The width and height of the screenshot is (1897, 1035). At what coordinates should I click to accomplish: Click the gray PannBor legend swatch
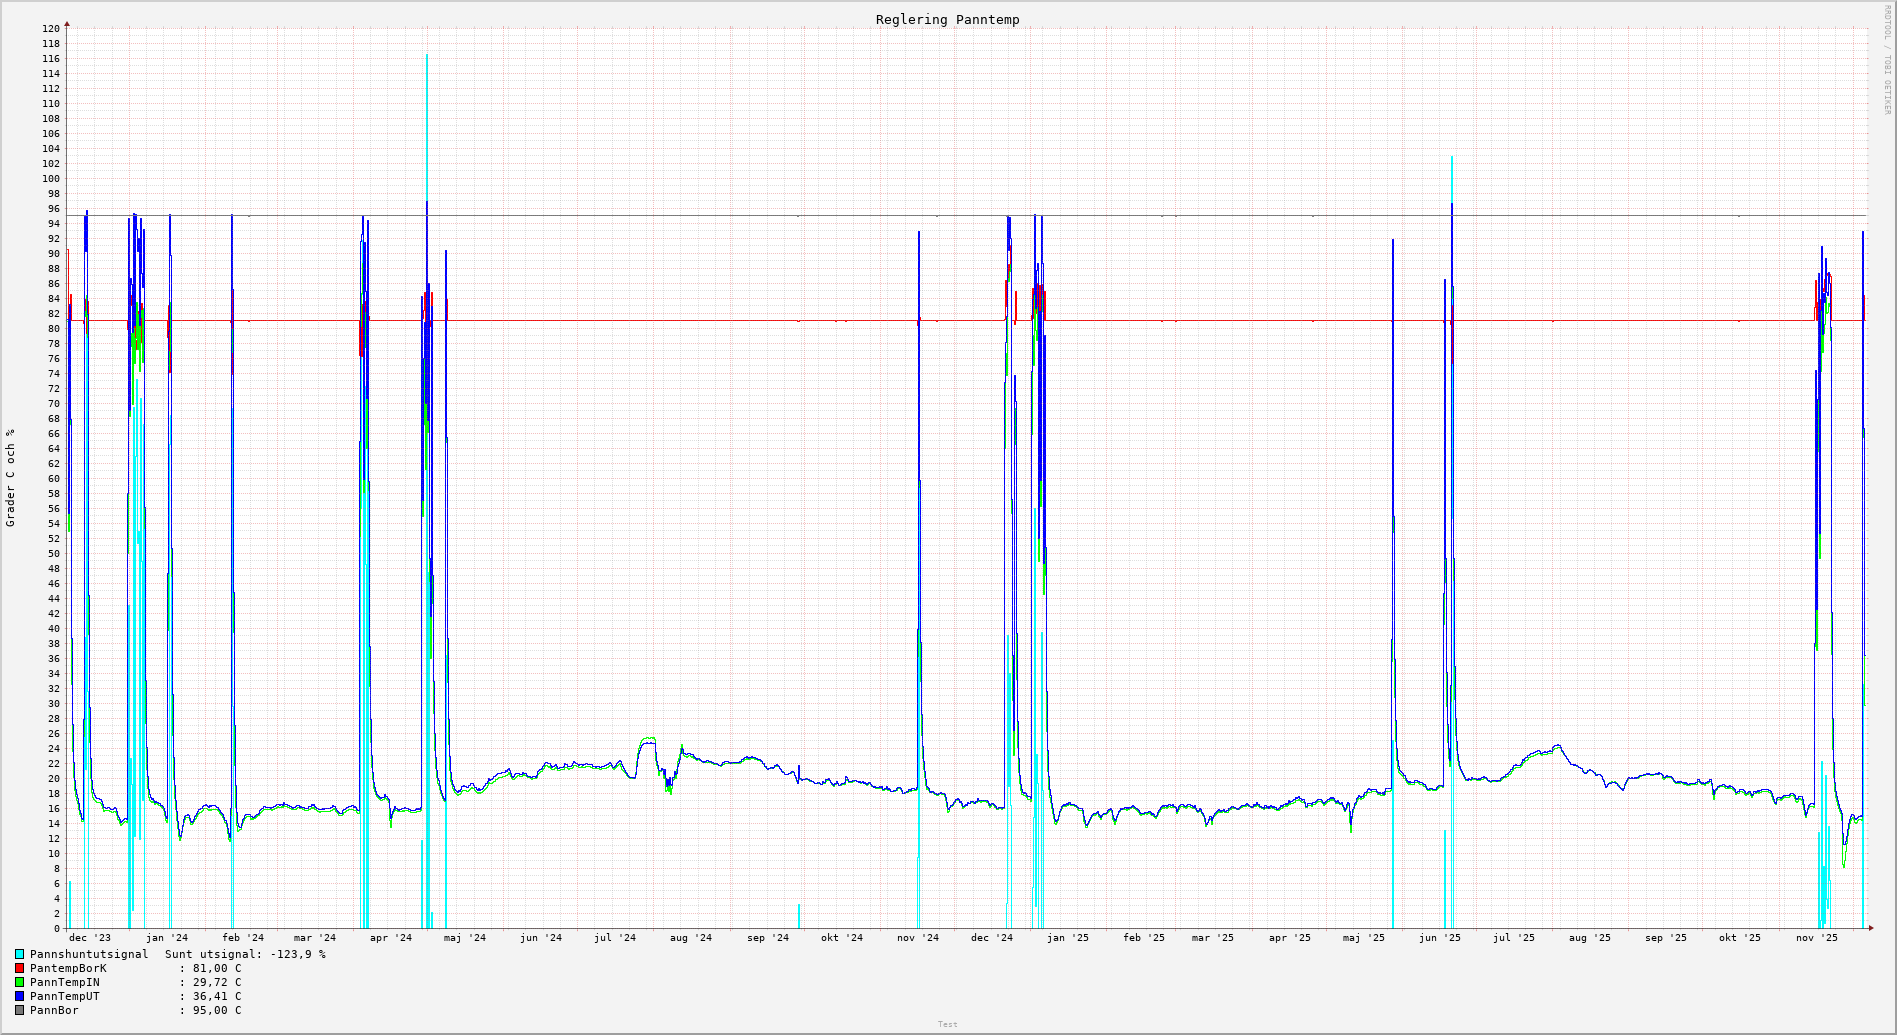coord(19,1010)
